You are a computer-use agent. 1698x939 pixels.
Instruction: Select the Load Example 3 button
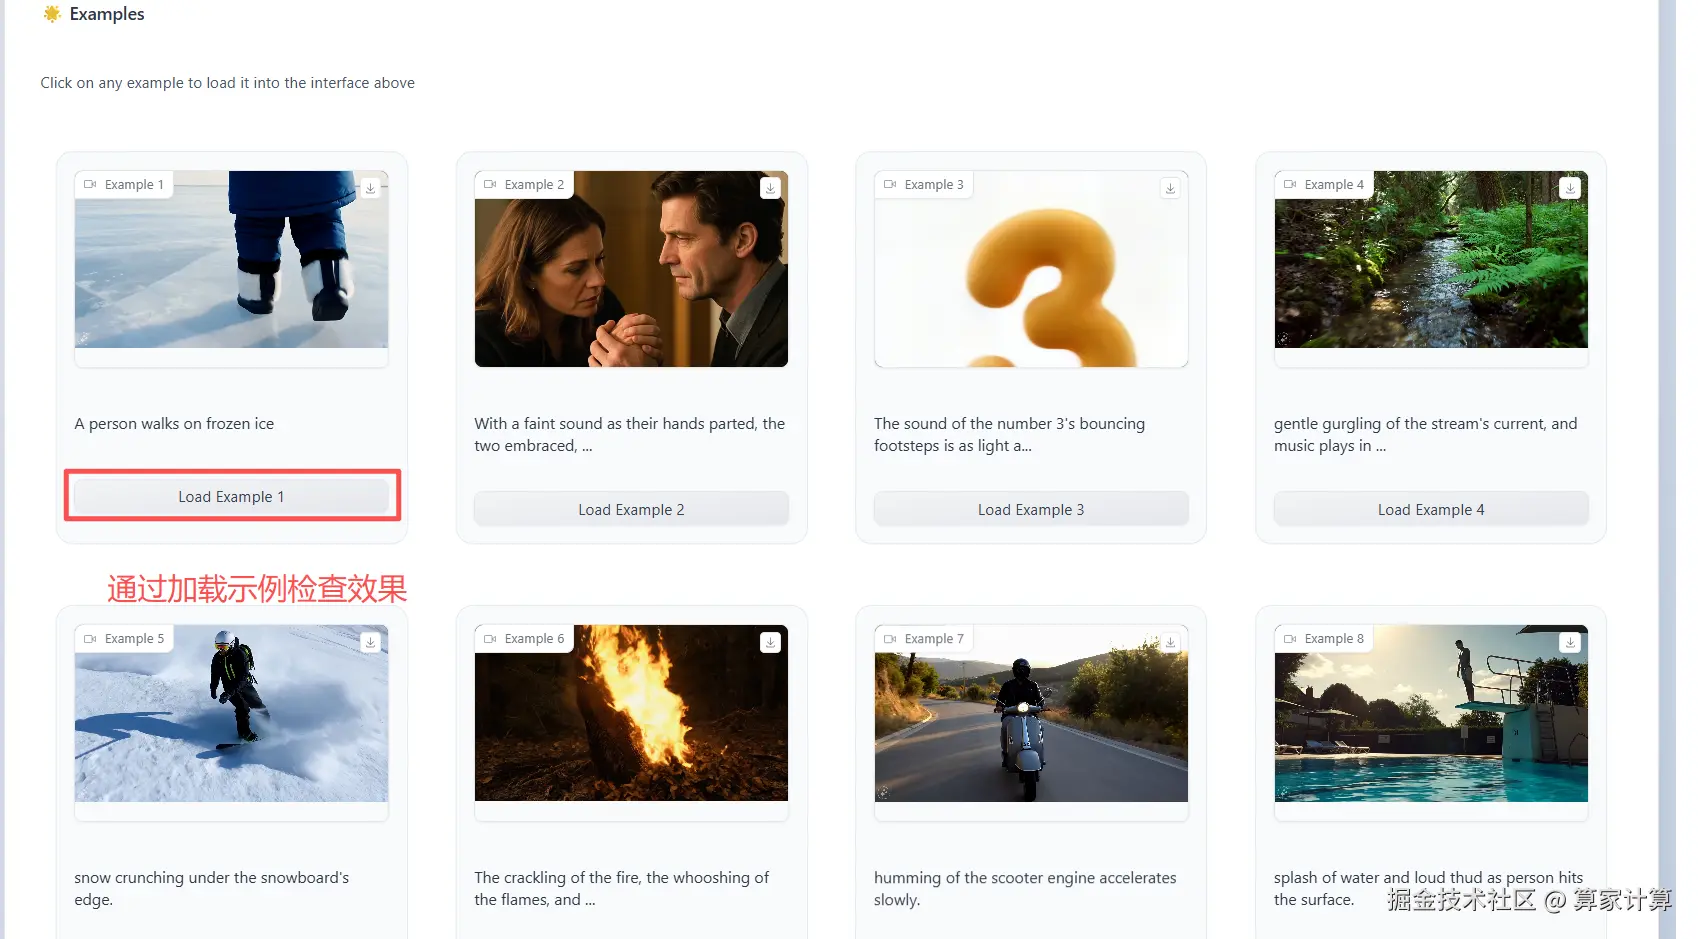pos(1031,510)
